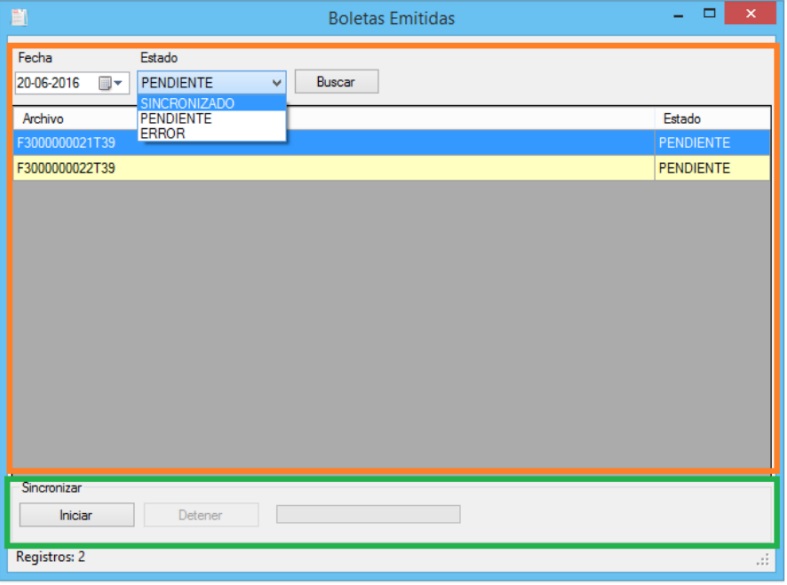Select SINCRONIZADO from the Estado list
This screenshot has height=585, width=787.
(211, 103)
